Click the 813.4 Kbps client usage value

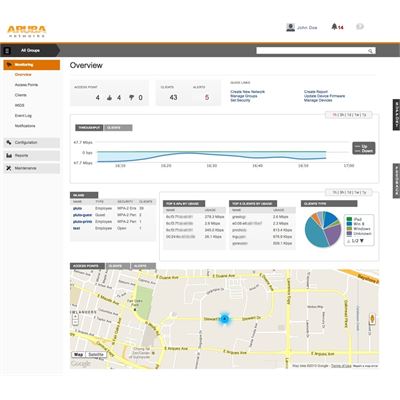pyautogui.click(x=282, y=230)
